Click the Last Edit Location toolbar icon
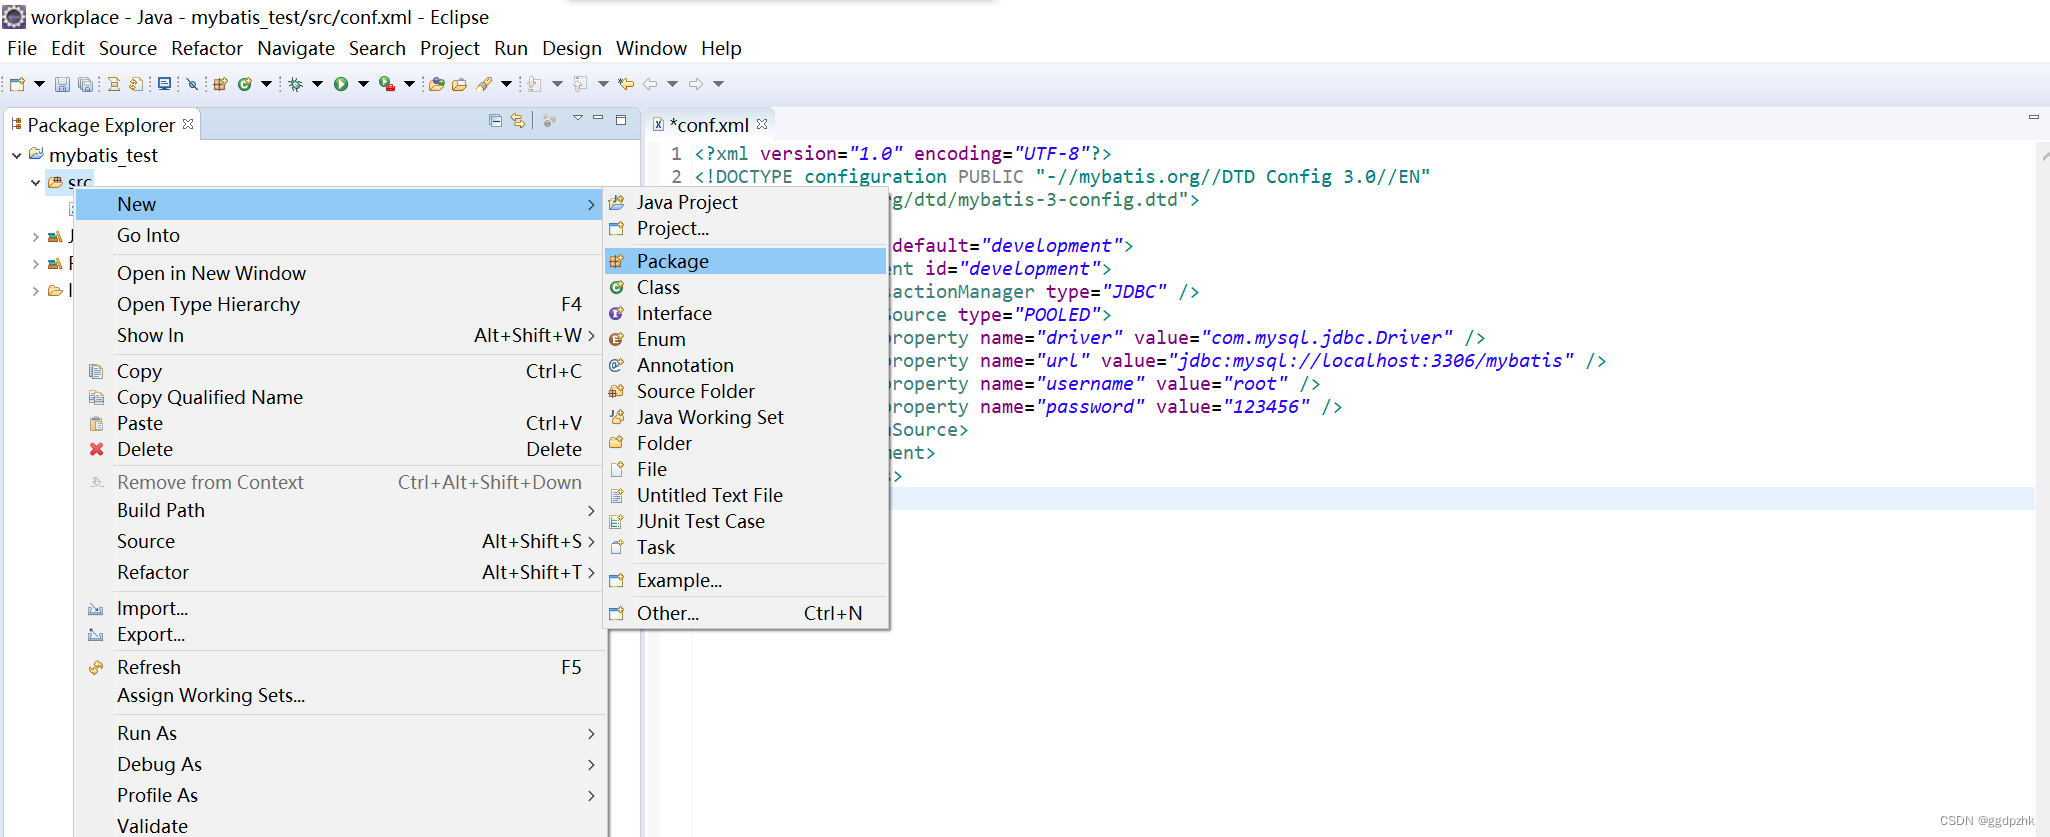This screenshot has height=837, width=2050. [626, 84]
